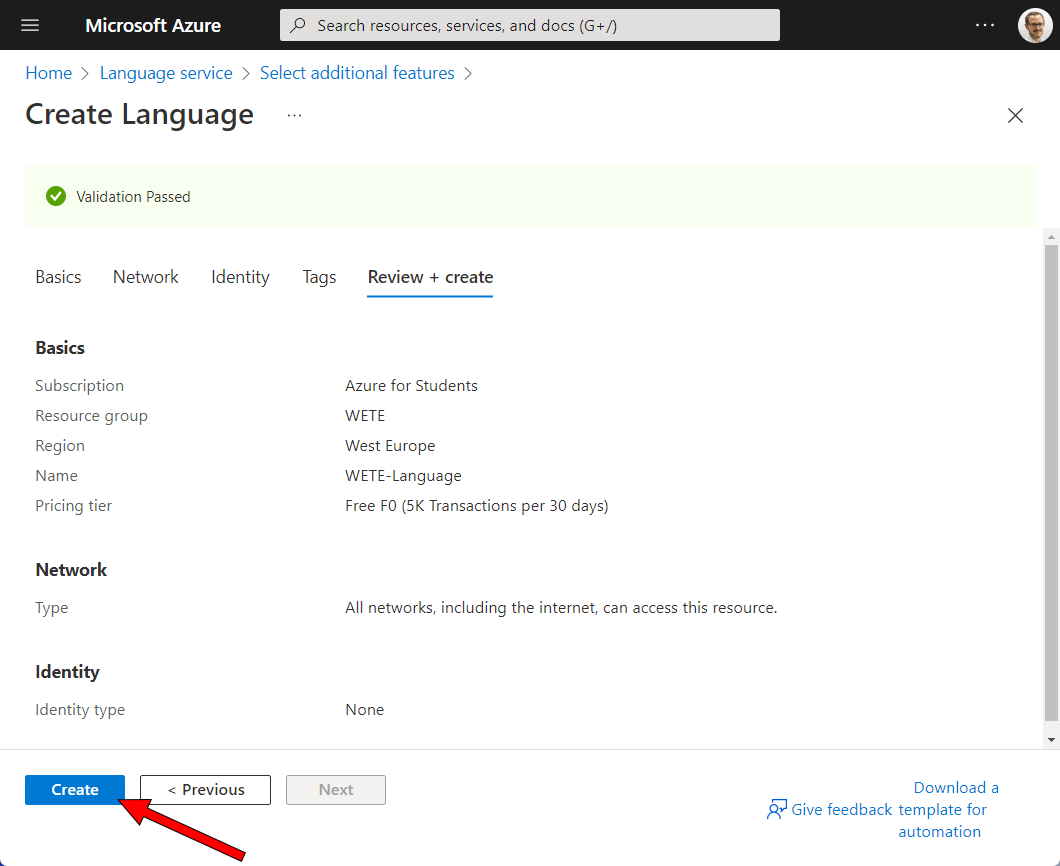Image resolution: width=1060 pixels, height=866 pixels.
Task: Open Select additional features breadcrumb
Action: (357, 73)
